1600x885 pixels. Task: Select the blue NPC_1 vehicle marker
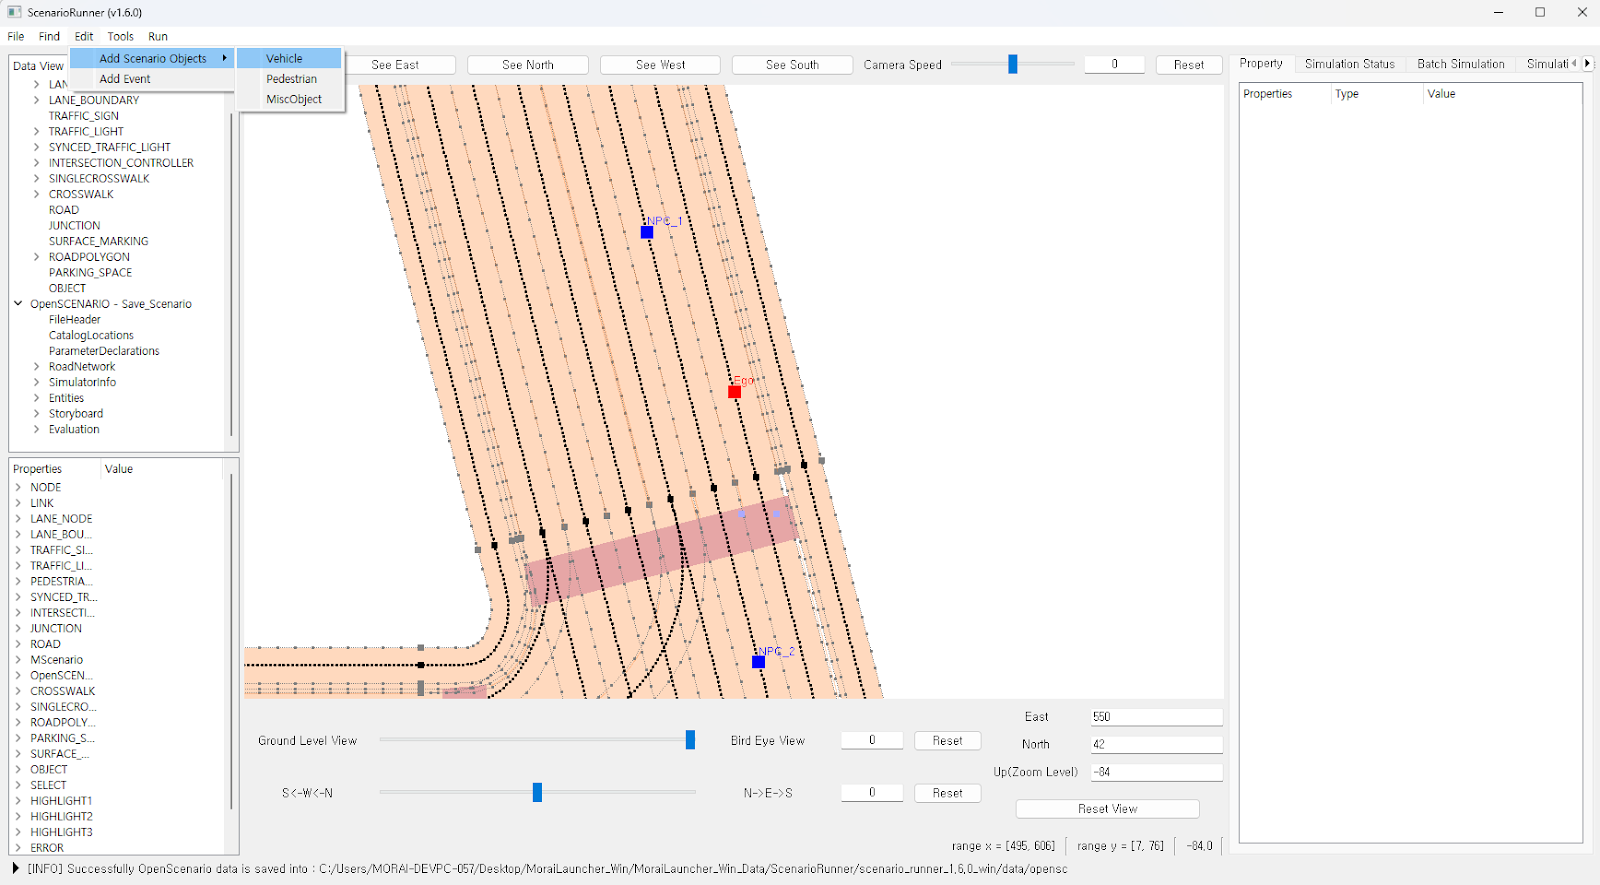(647, 232)
